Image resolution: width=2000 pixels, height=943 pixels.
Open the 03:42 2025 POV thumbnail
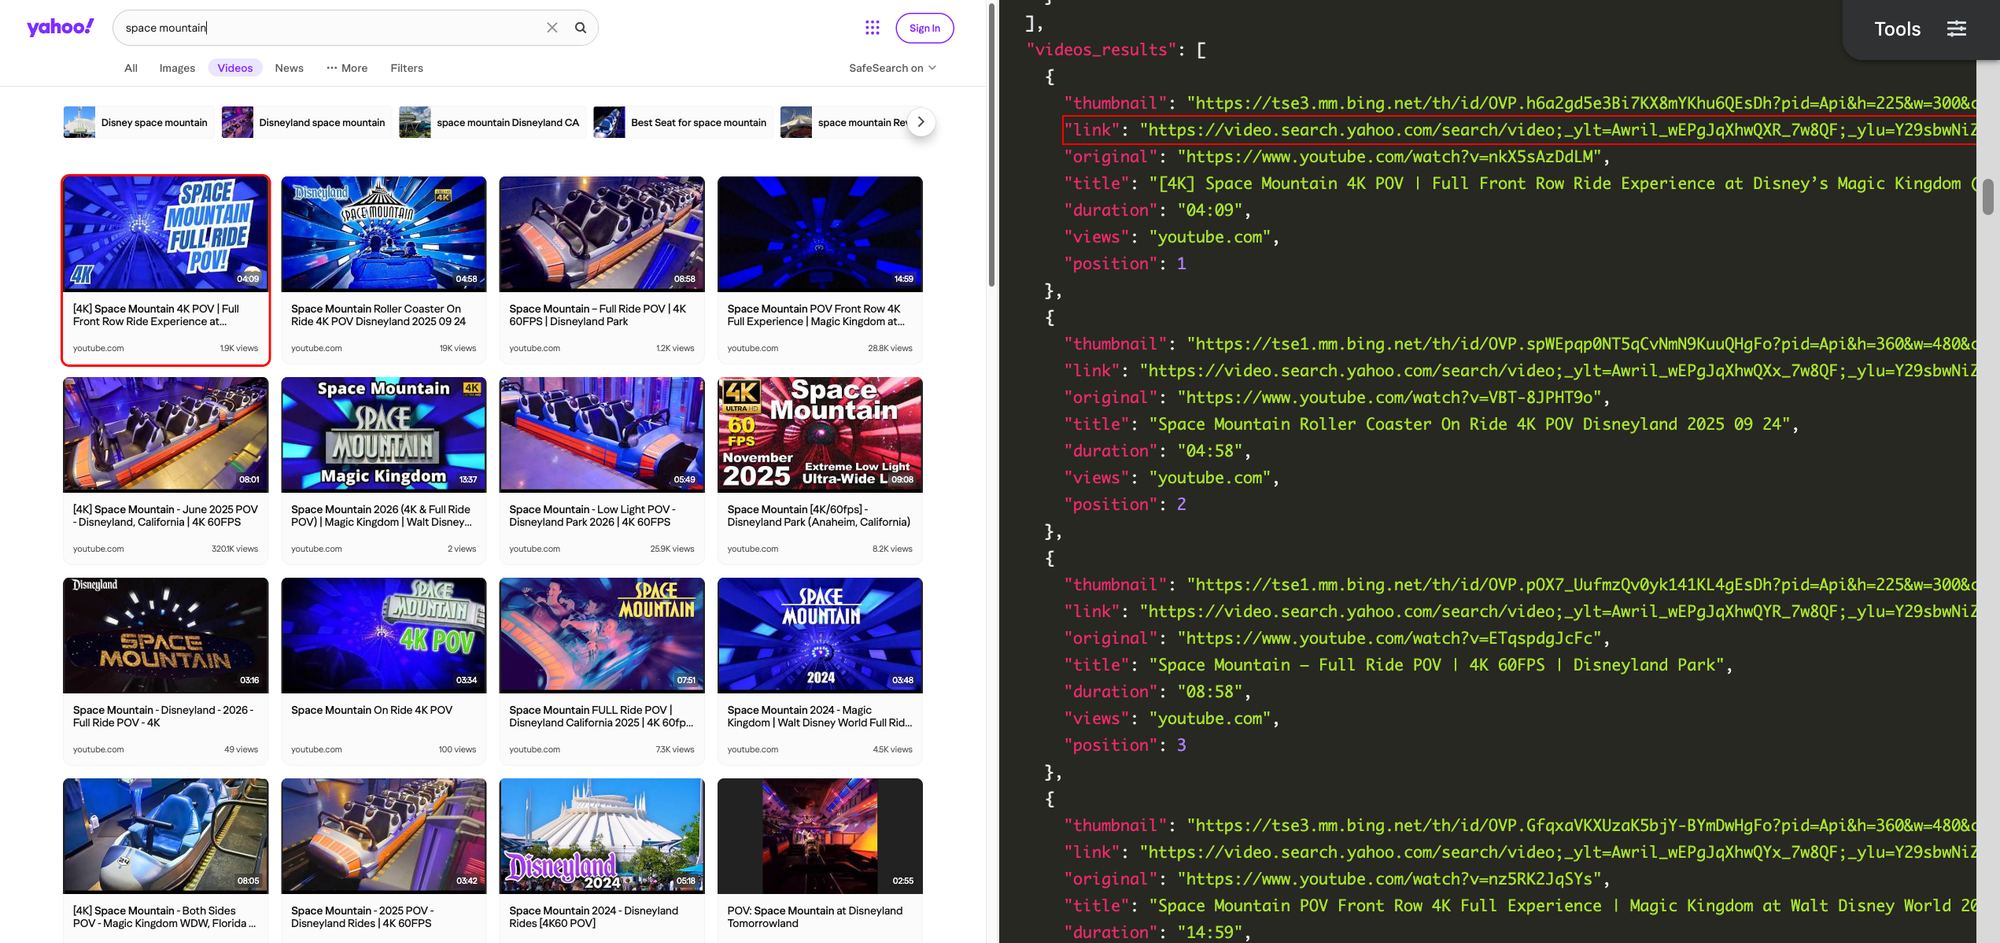coord(384,836)
